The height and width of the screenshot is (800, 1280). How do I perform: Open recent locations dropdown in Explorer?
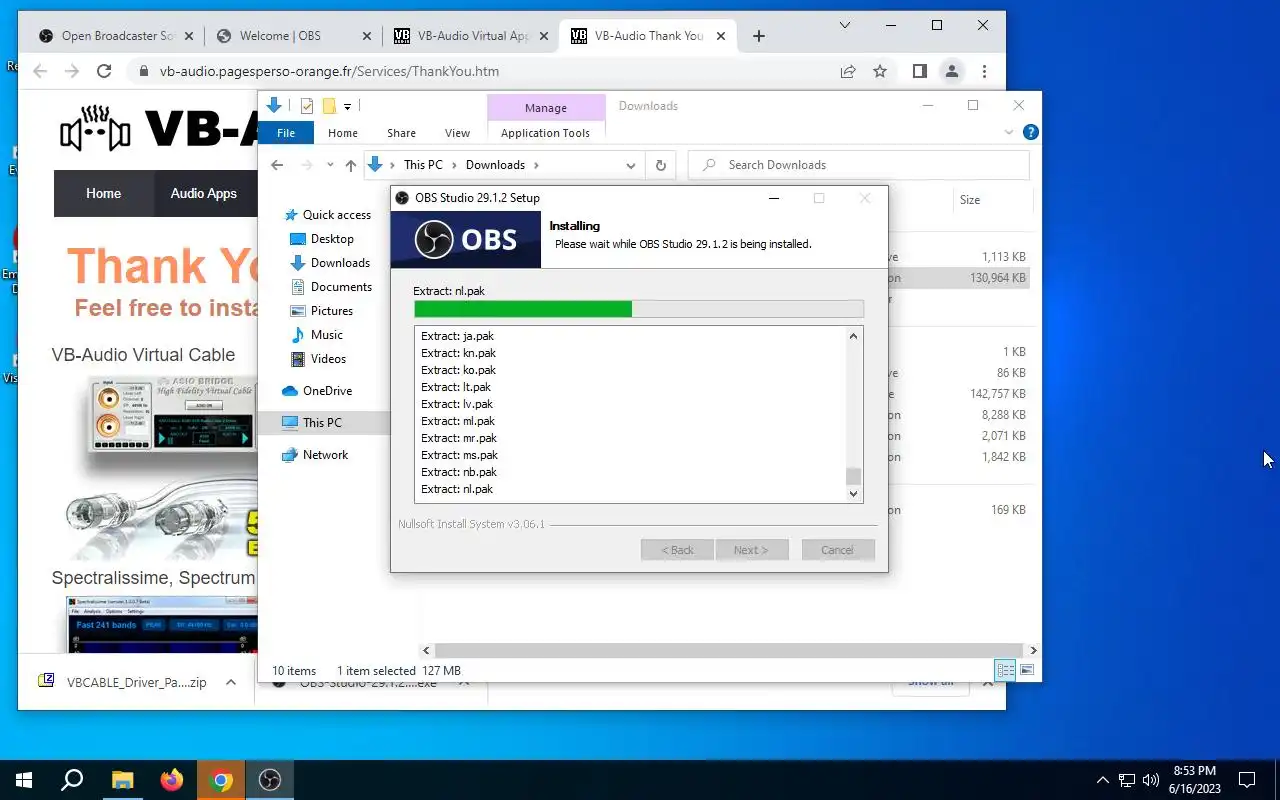(330, 165)
